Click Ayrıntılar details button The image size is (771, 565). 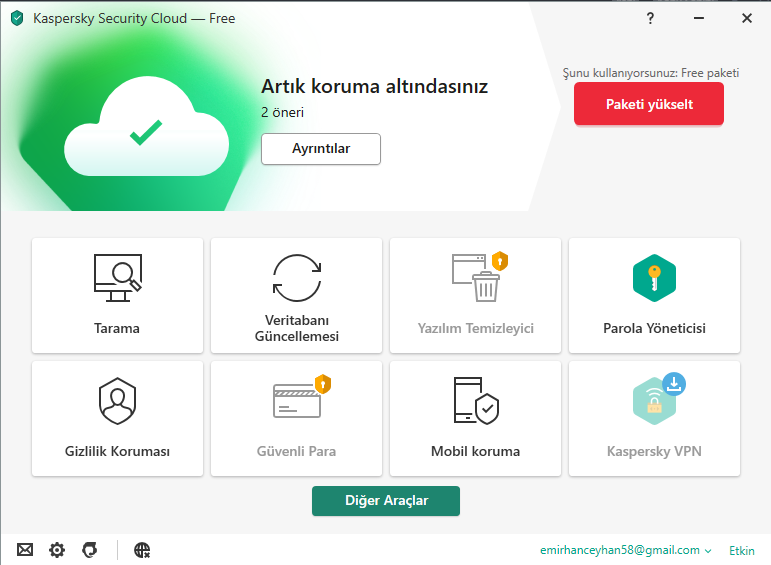pyautogui.click(x=321, y=149)
